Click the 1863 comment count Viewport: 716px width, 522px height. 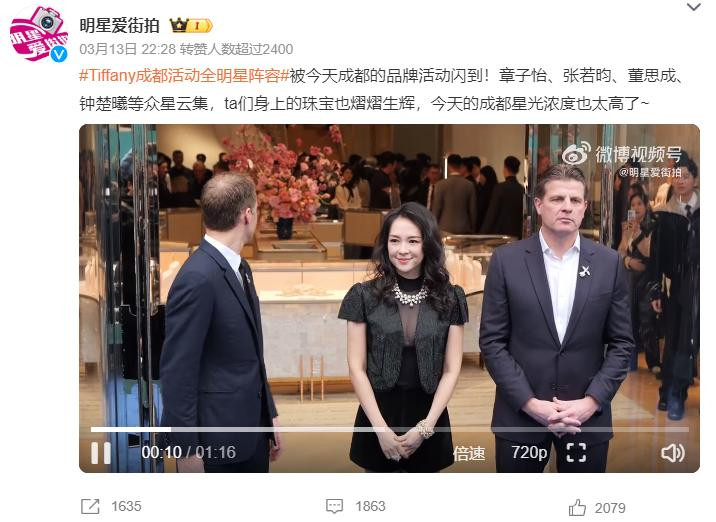(x=370, y=506)
